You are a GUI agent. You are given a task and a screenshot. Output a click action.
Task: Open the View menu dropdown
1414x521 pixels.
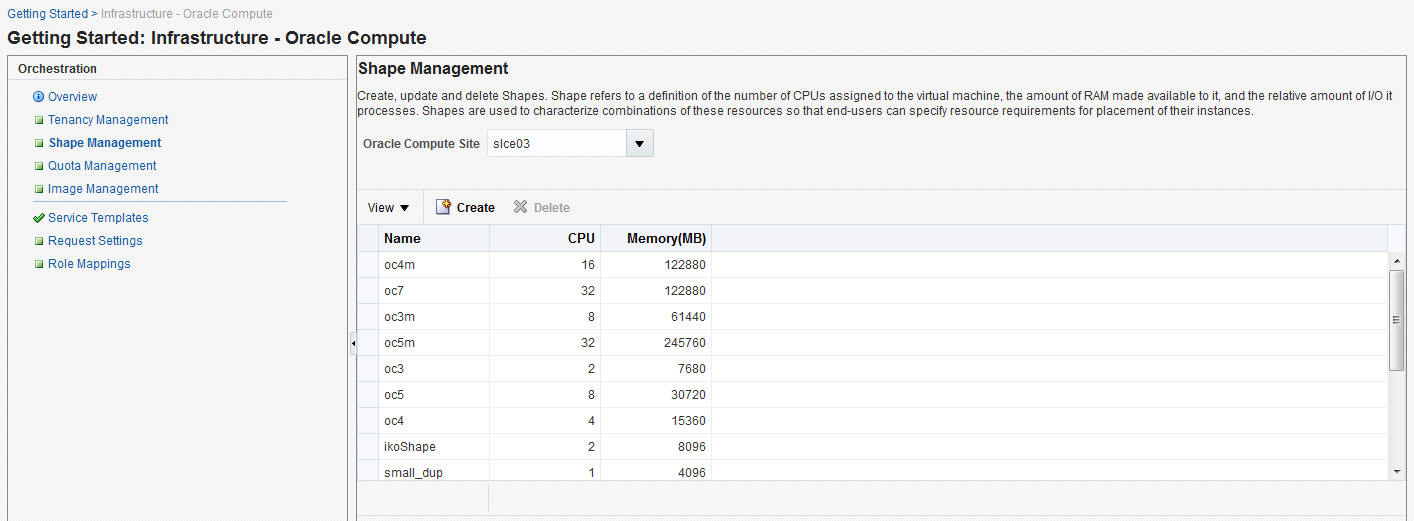point(389,208)
